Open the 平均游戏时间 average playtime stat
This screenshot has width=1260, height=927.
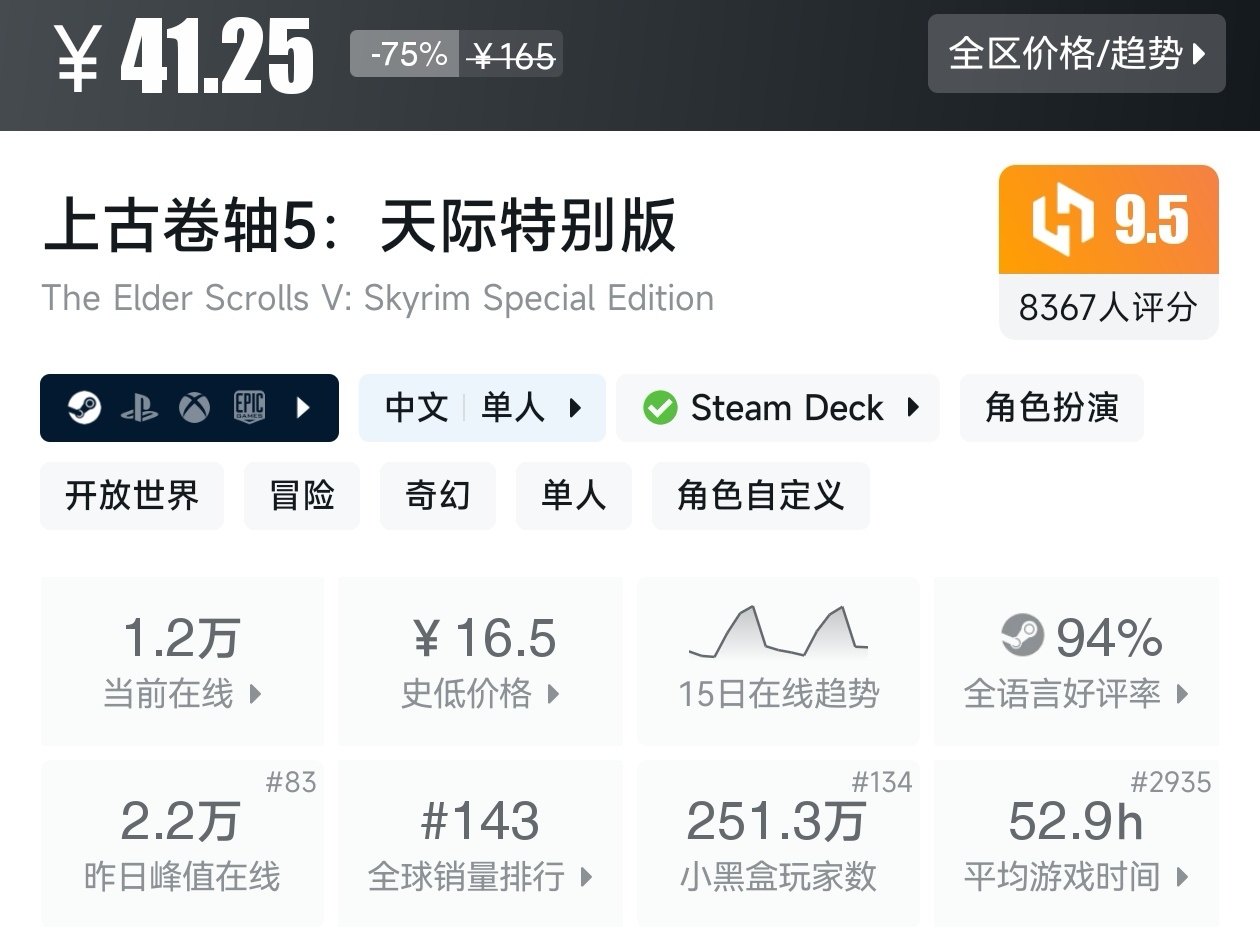pos(1076,843)
